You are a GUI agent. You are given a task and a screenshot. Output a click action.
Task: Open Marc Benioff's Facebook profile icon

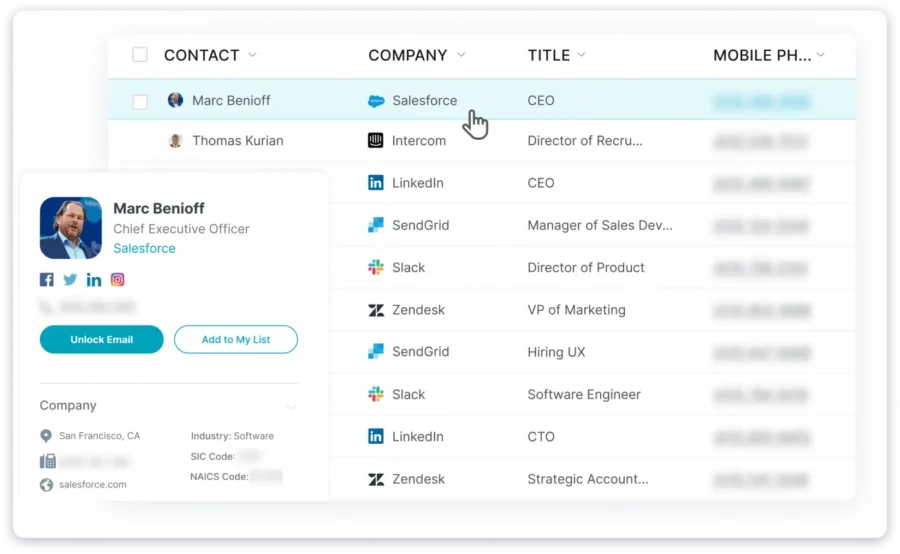[46, 280]
